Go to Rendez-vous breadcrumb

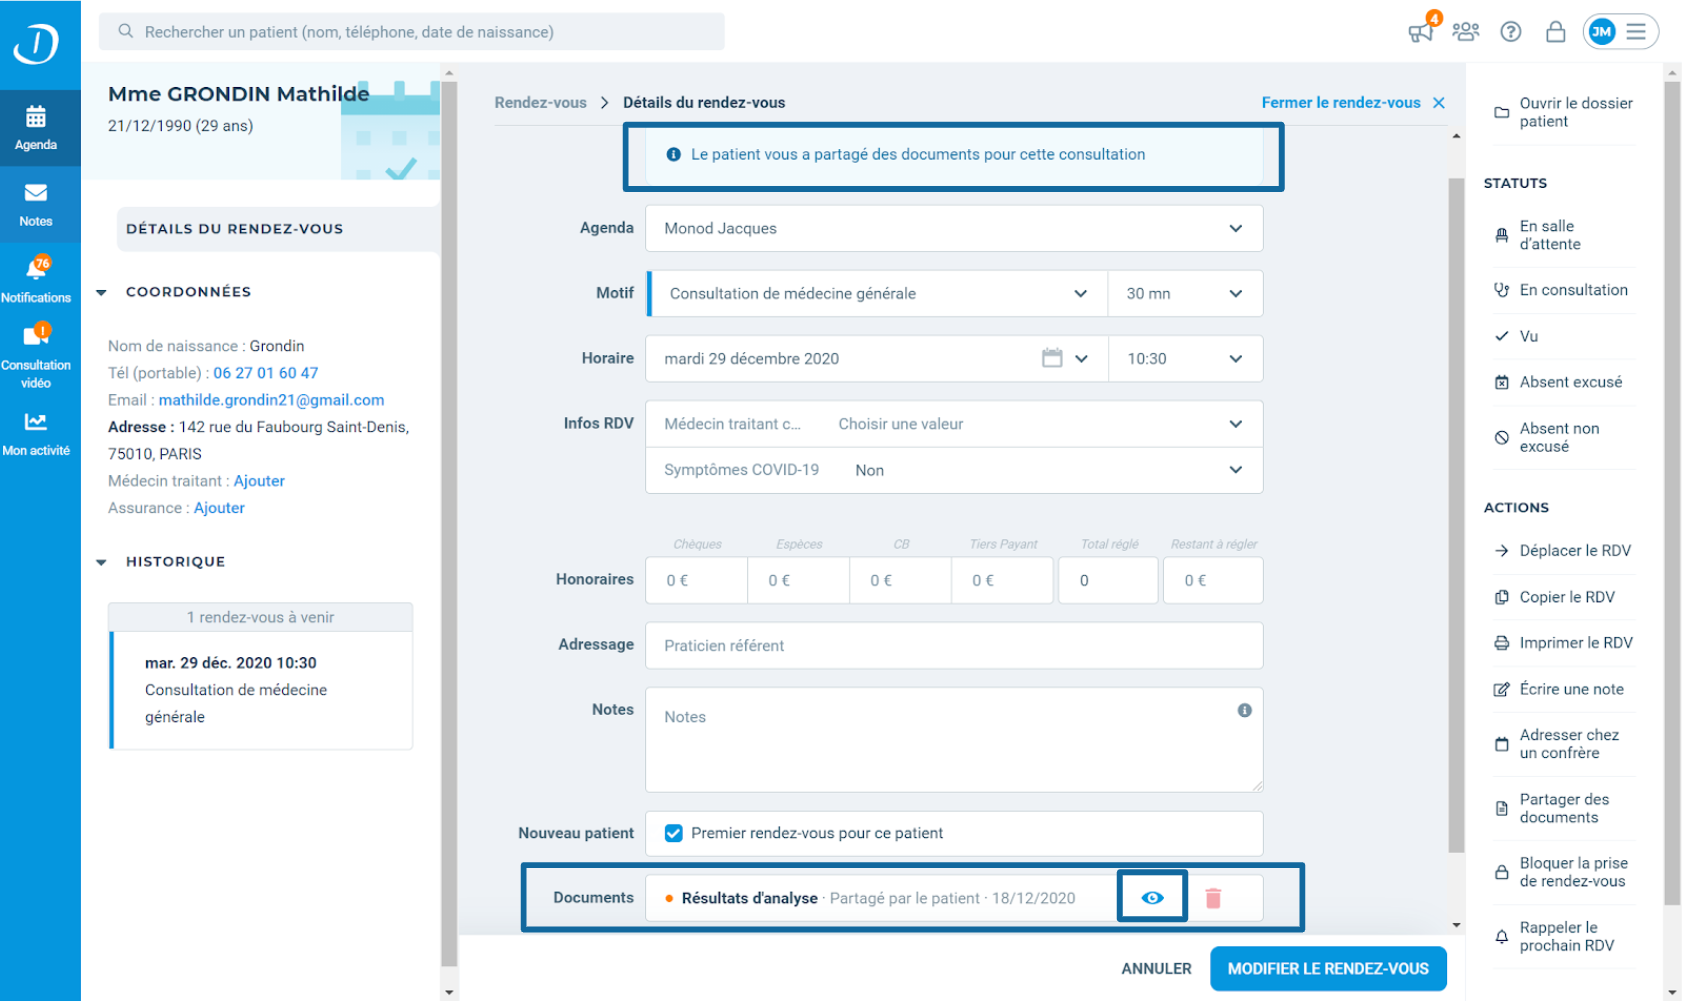click(x=540, y=102)
